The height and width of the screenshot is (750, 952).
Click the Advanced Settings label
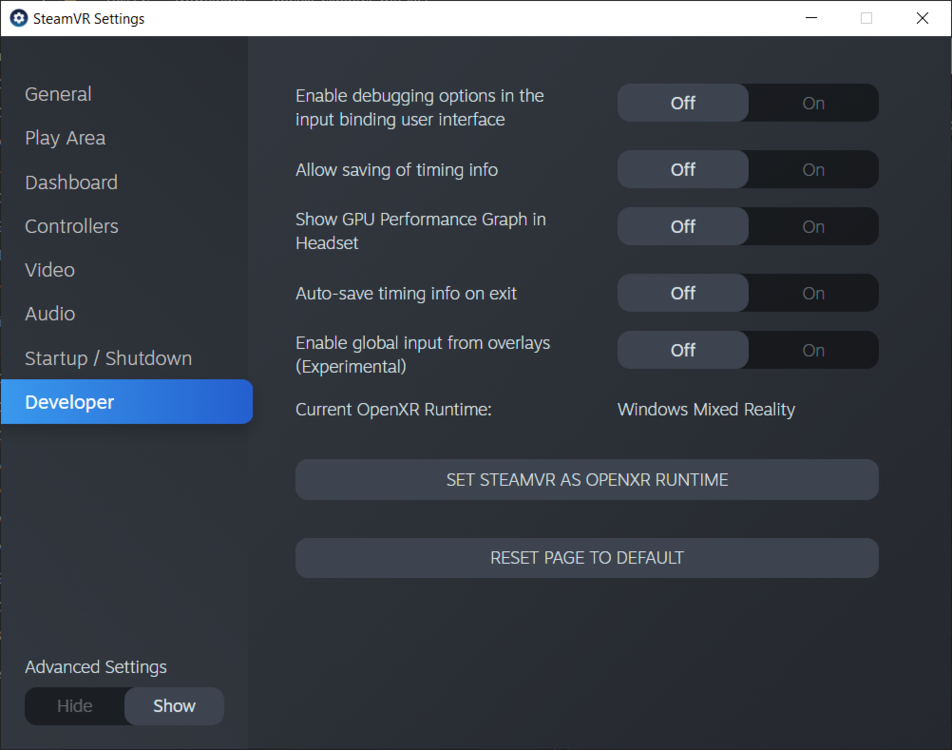point(96,667)
